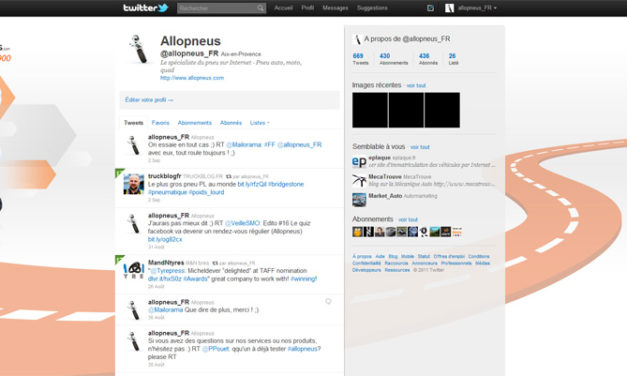Click the 'À propos' footer link
Image resolution: width=627 pixels, height=376 pixels.
(x=362, y=256)
